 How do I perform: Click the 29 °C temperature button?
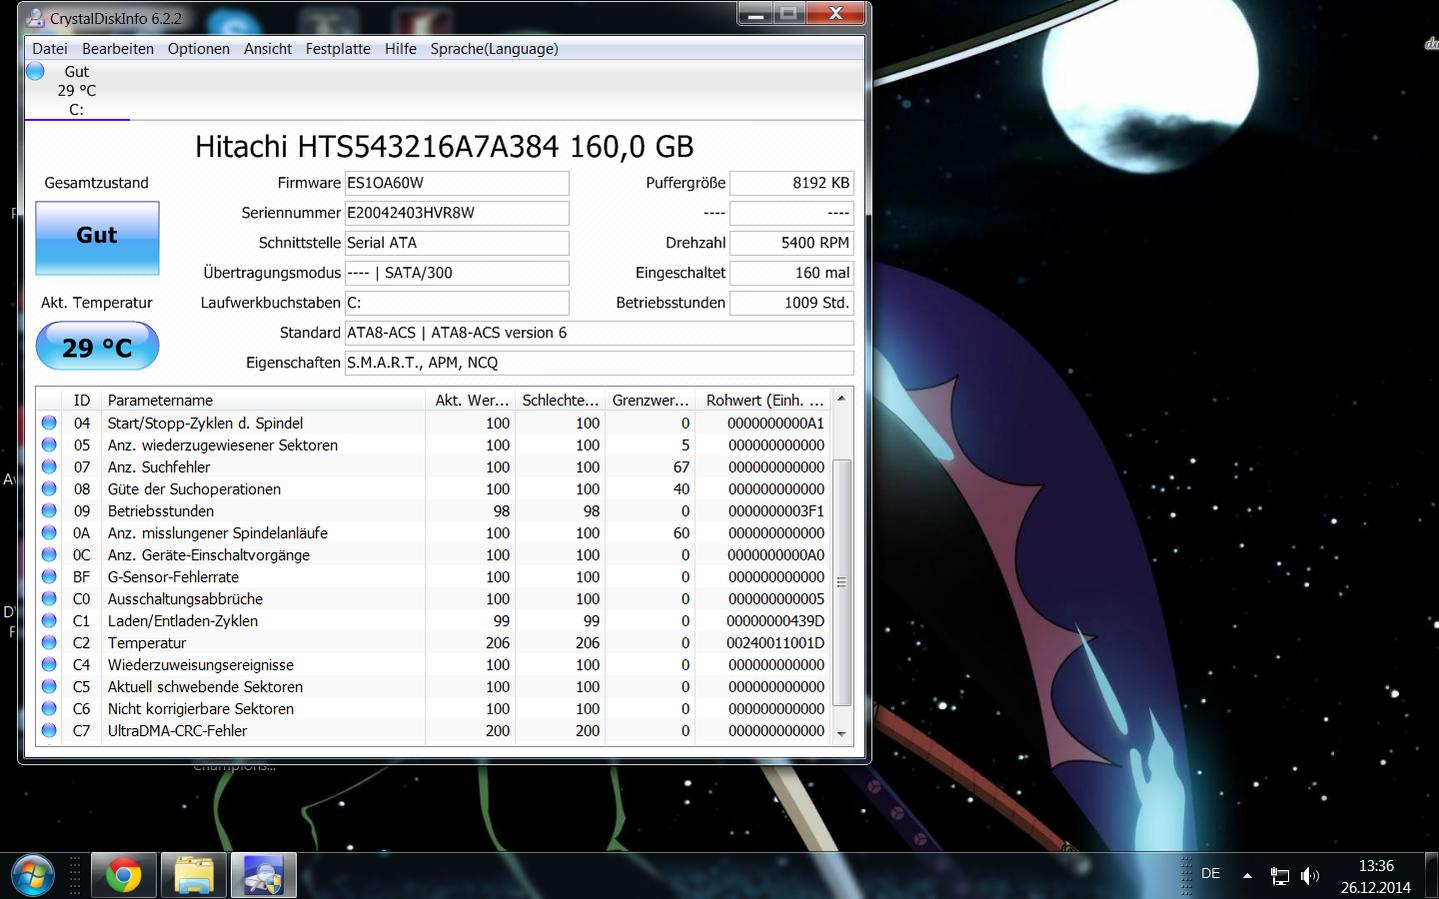(x=97, y=347)
